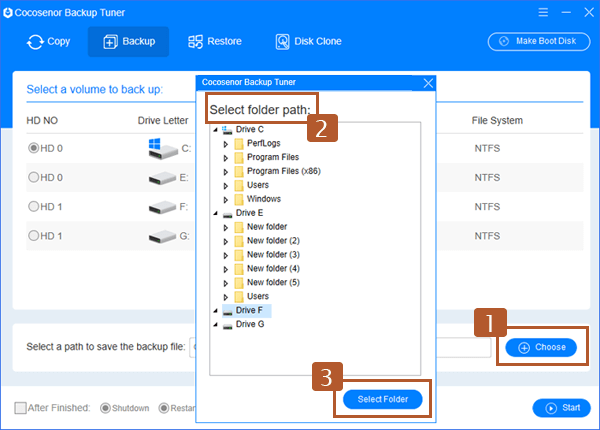Toggle the After Finished checkbox
The width and height of the screenshot is (600, 430).
coord(20,408)
